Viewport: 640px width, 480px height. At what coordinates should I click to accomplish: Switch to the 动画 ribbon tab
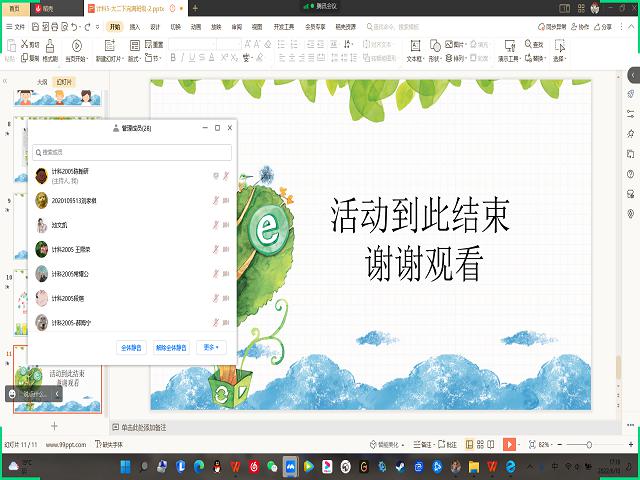click(x=196, y=27)
